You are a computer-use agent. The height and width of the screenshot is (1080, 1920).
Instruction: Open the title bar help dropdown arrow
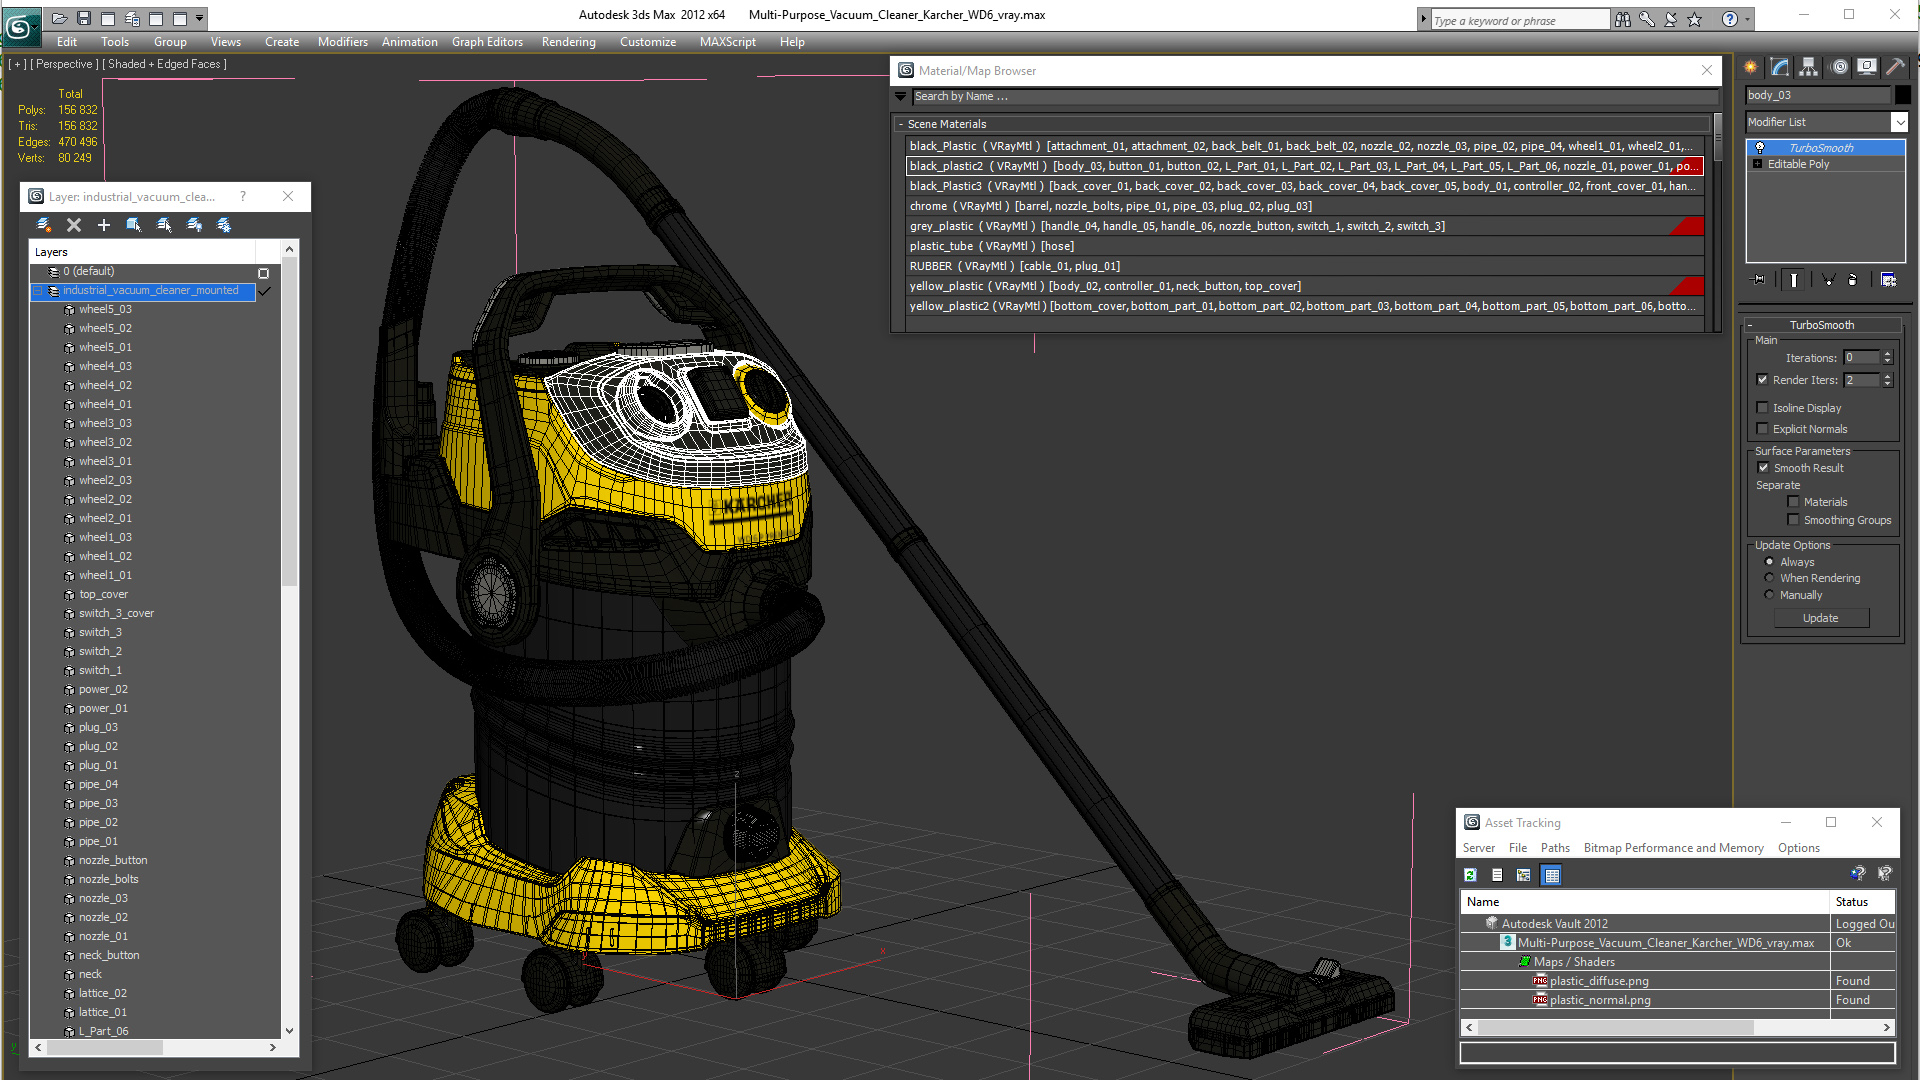tap(1748, 19)
